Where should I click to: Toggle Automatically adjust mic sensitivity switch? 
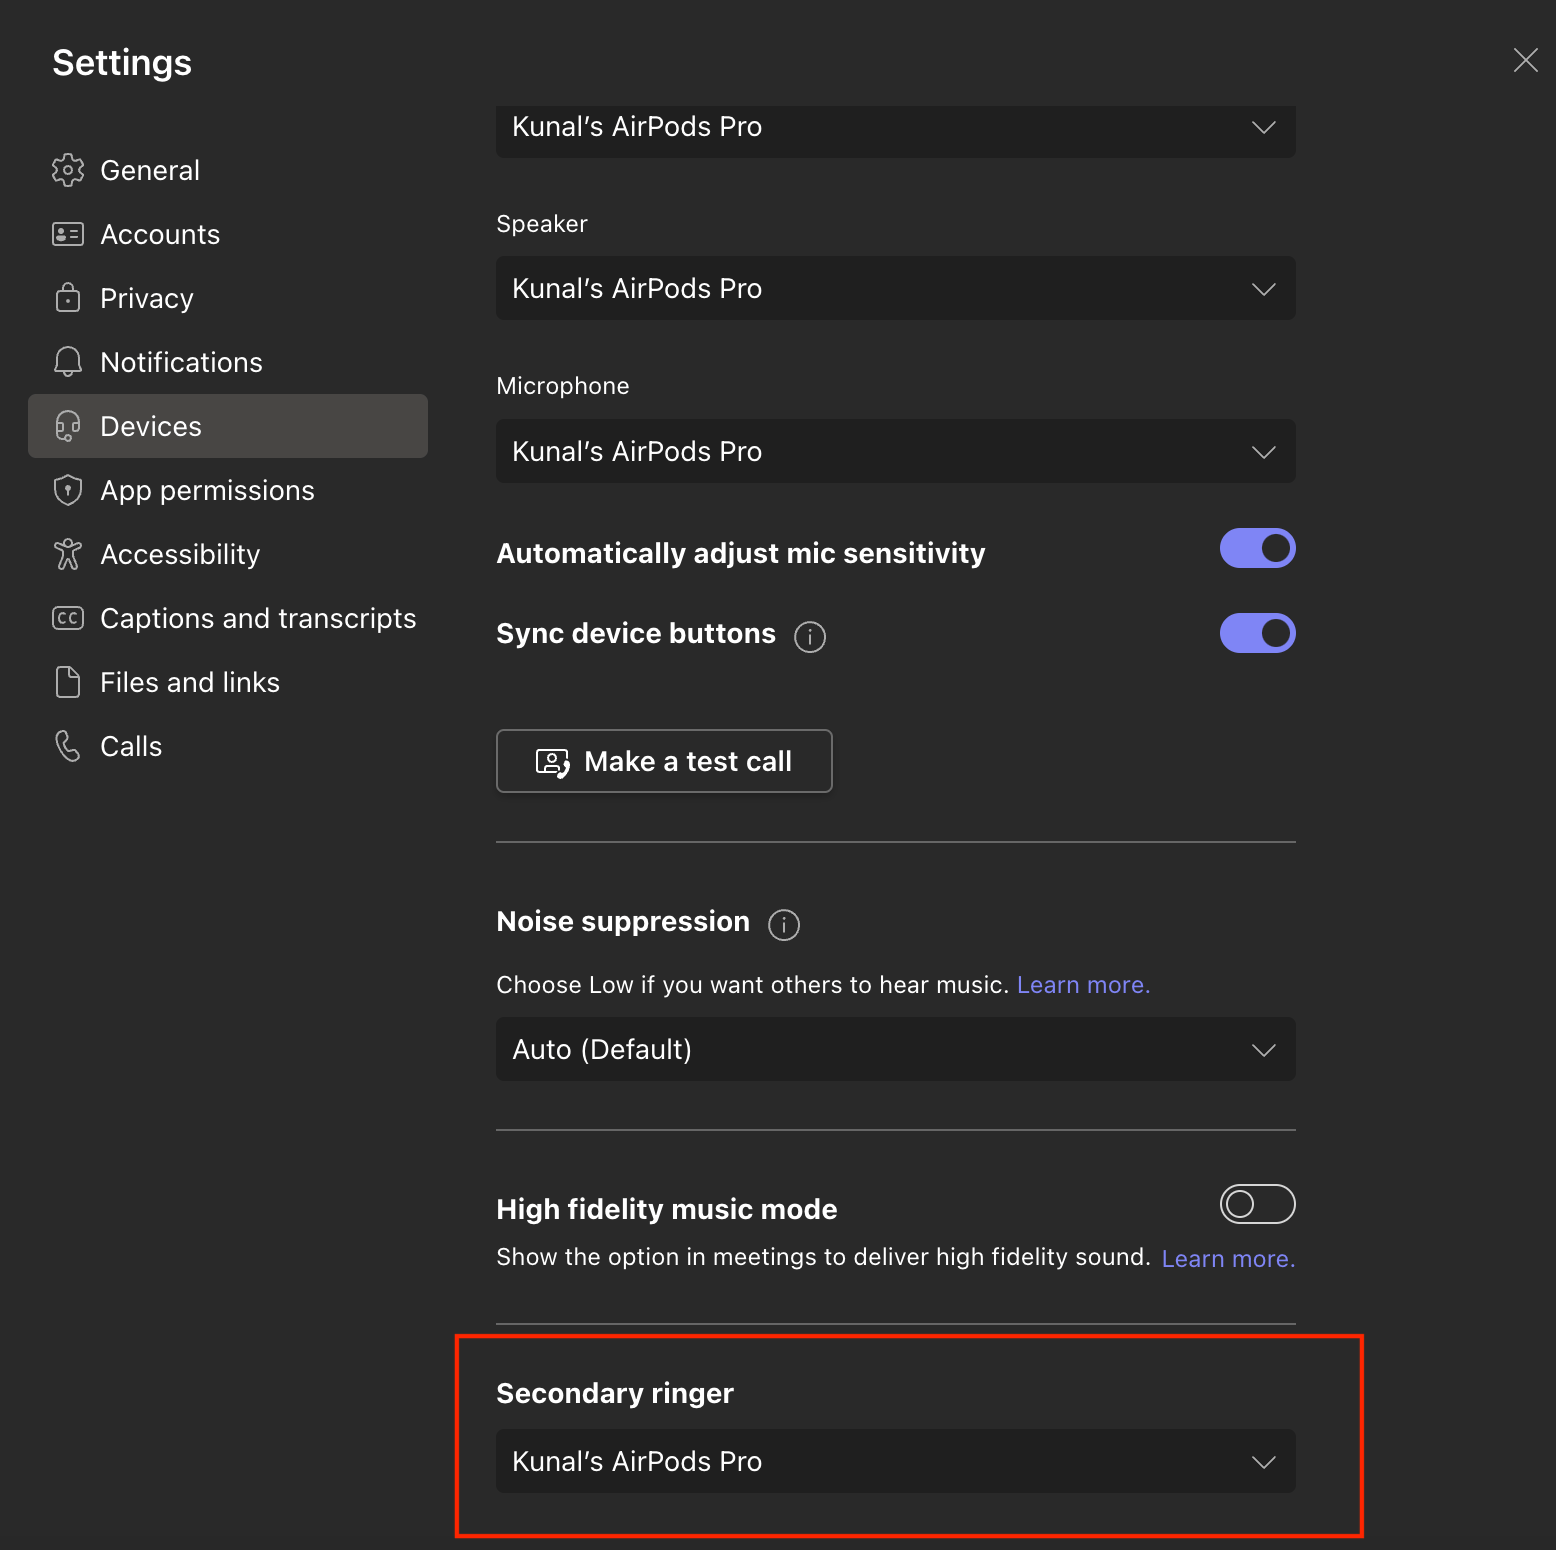tap(1258, 548)
